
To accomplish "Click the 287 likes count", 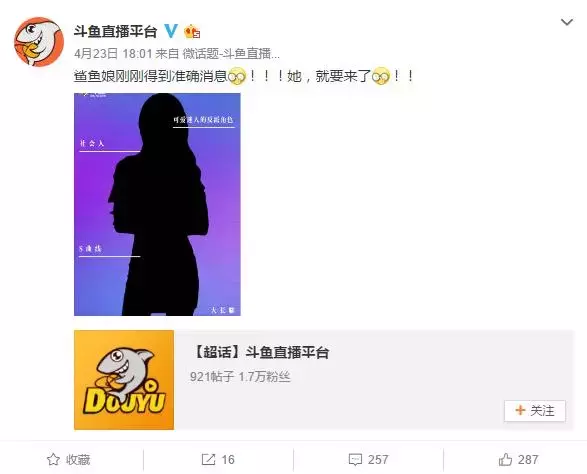I will coord(528,460).
